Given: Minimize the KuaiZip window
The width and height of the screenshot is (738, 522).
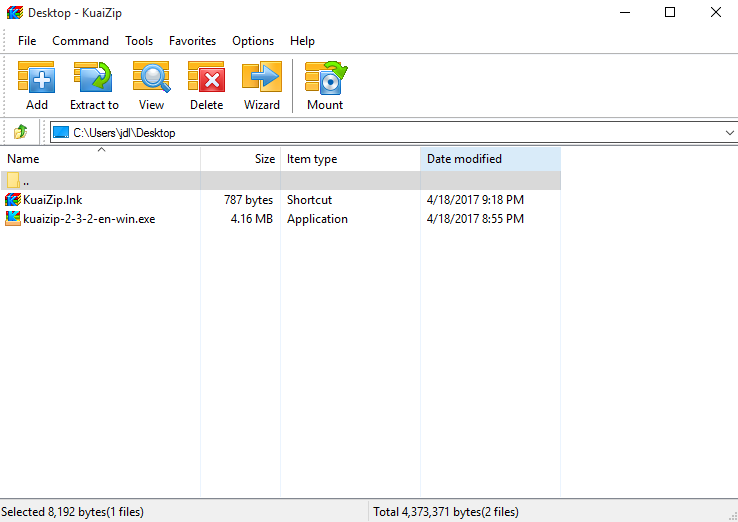Looking at the screenshot, I should click(625, 13).
